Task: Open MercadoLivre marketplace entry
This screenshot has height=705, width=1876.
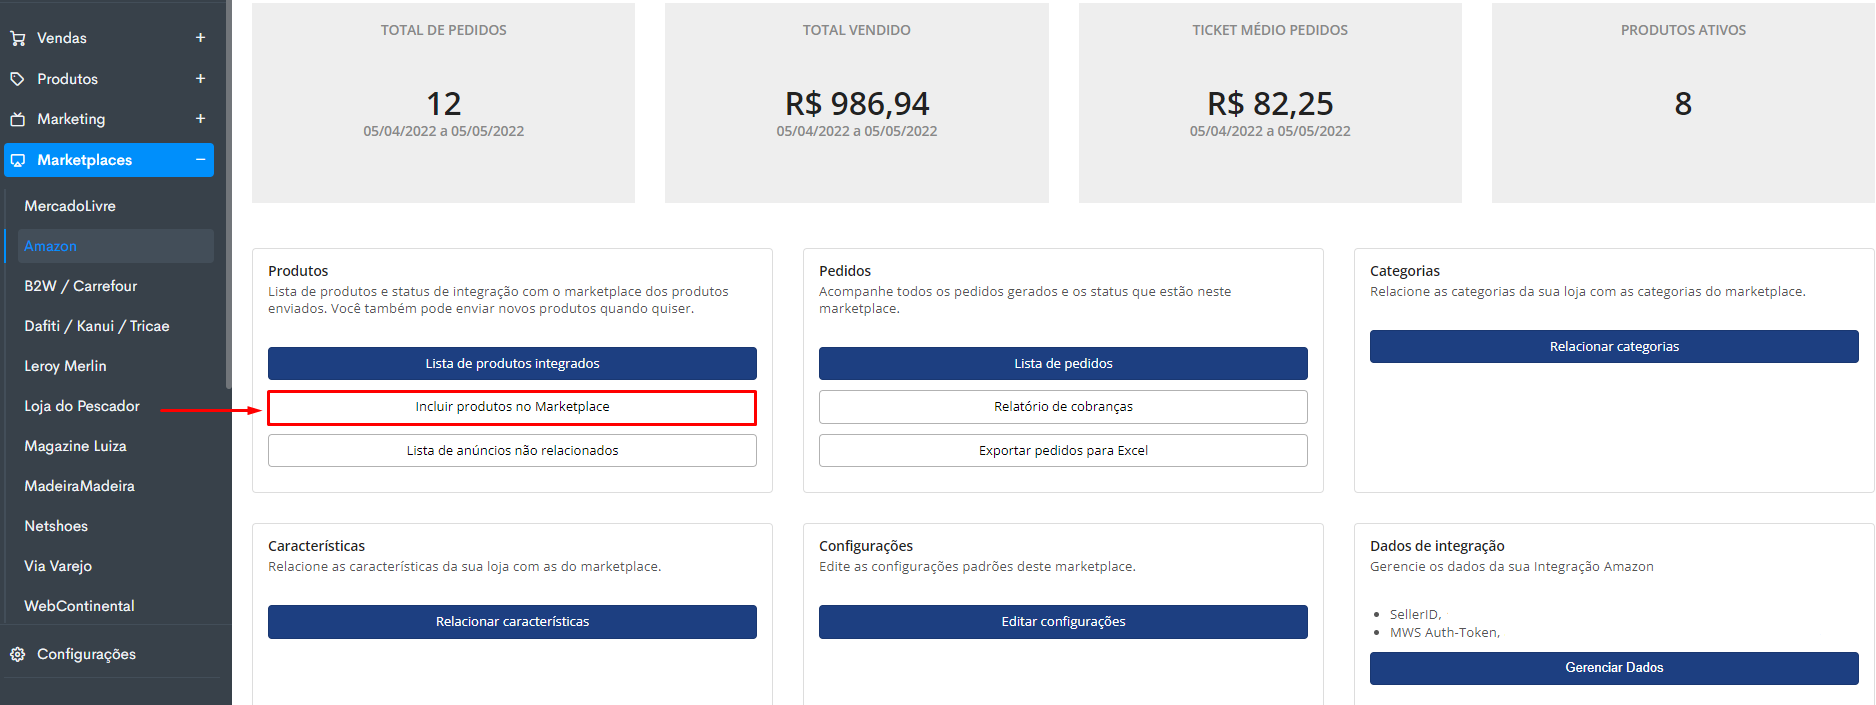Action: click(70, 206)
